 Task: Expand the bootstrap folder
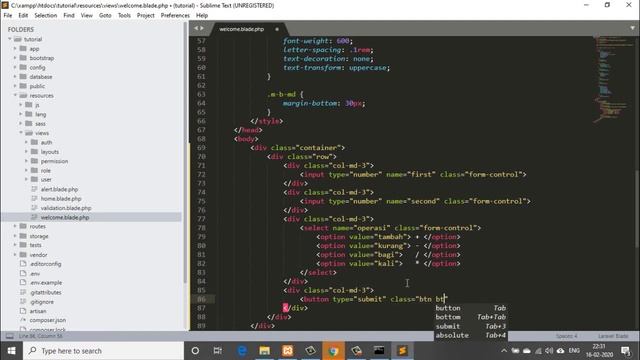tap(15, 58)
